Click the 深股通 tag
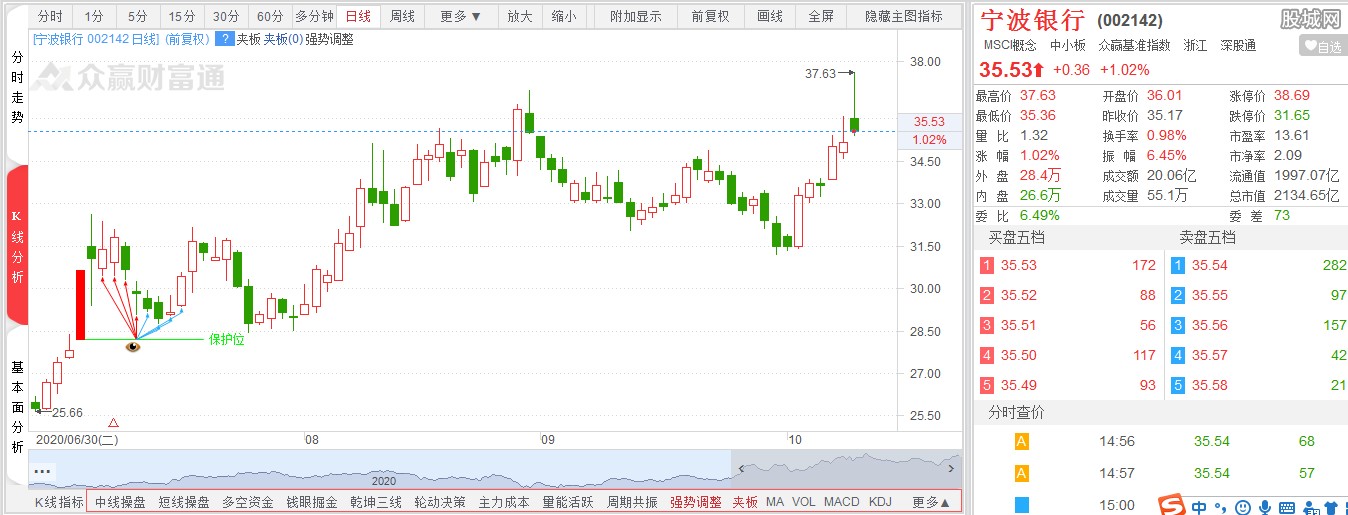The width and height of the screenshot is (1348, 515). pos(1237,46)
